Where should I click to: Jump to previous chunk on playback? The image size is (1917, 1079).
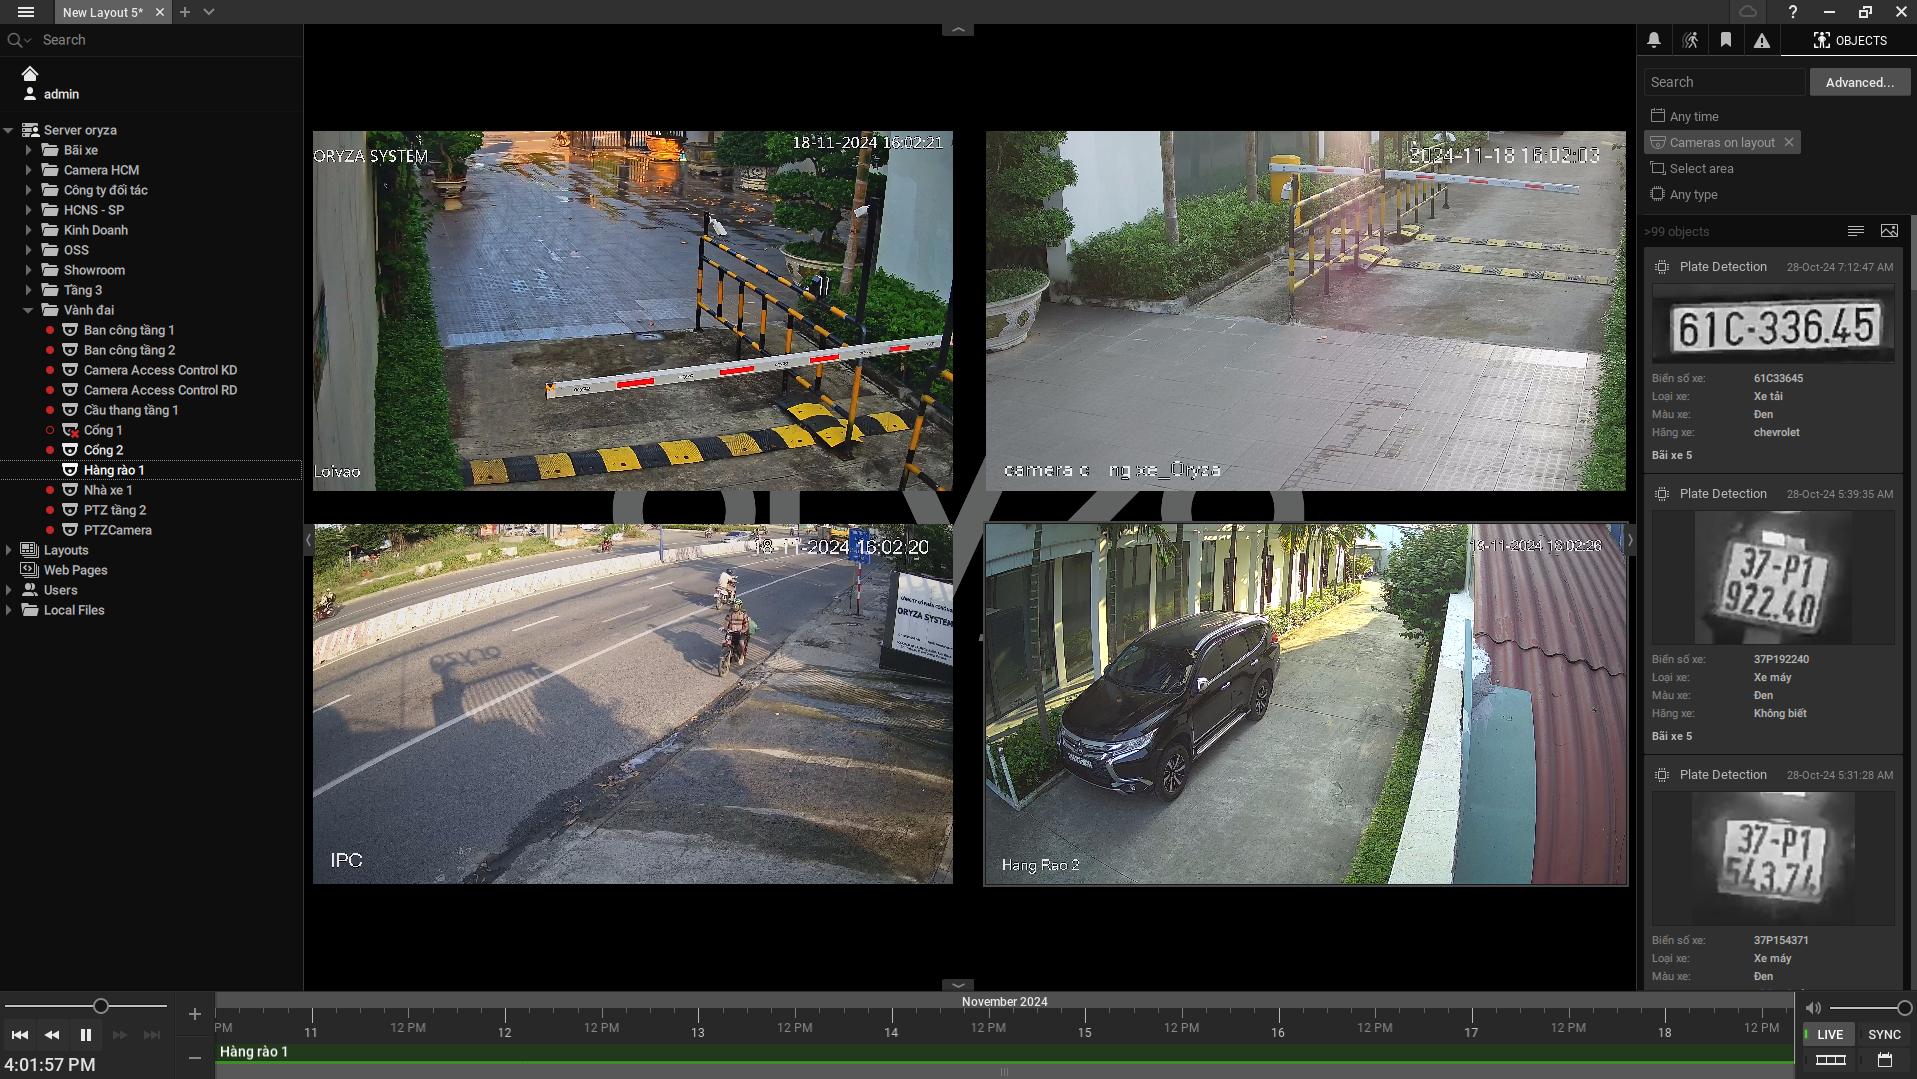[x=20, y=1035]
